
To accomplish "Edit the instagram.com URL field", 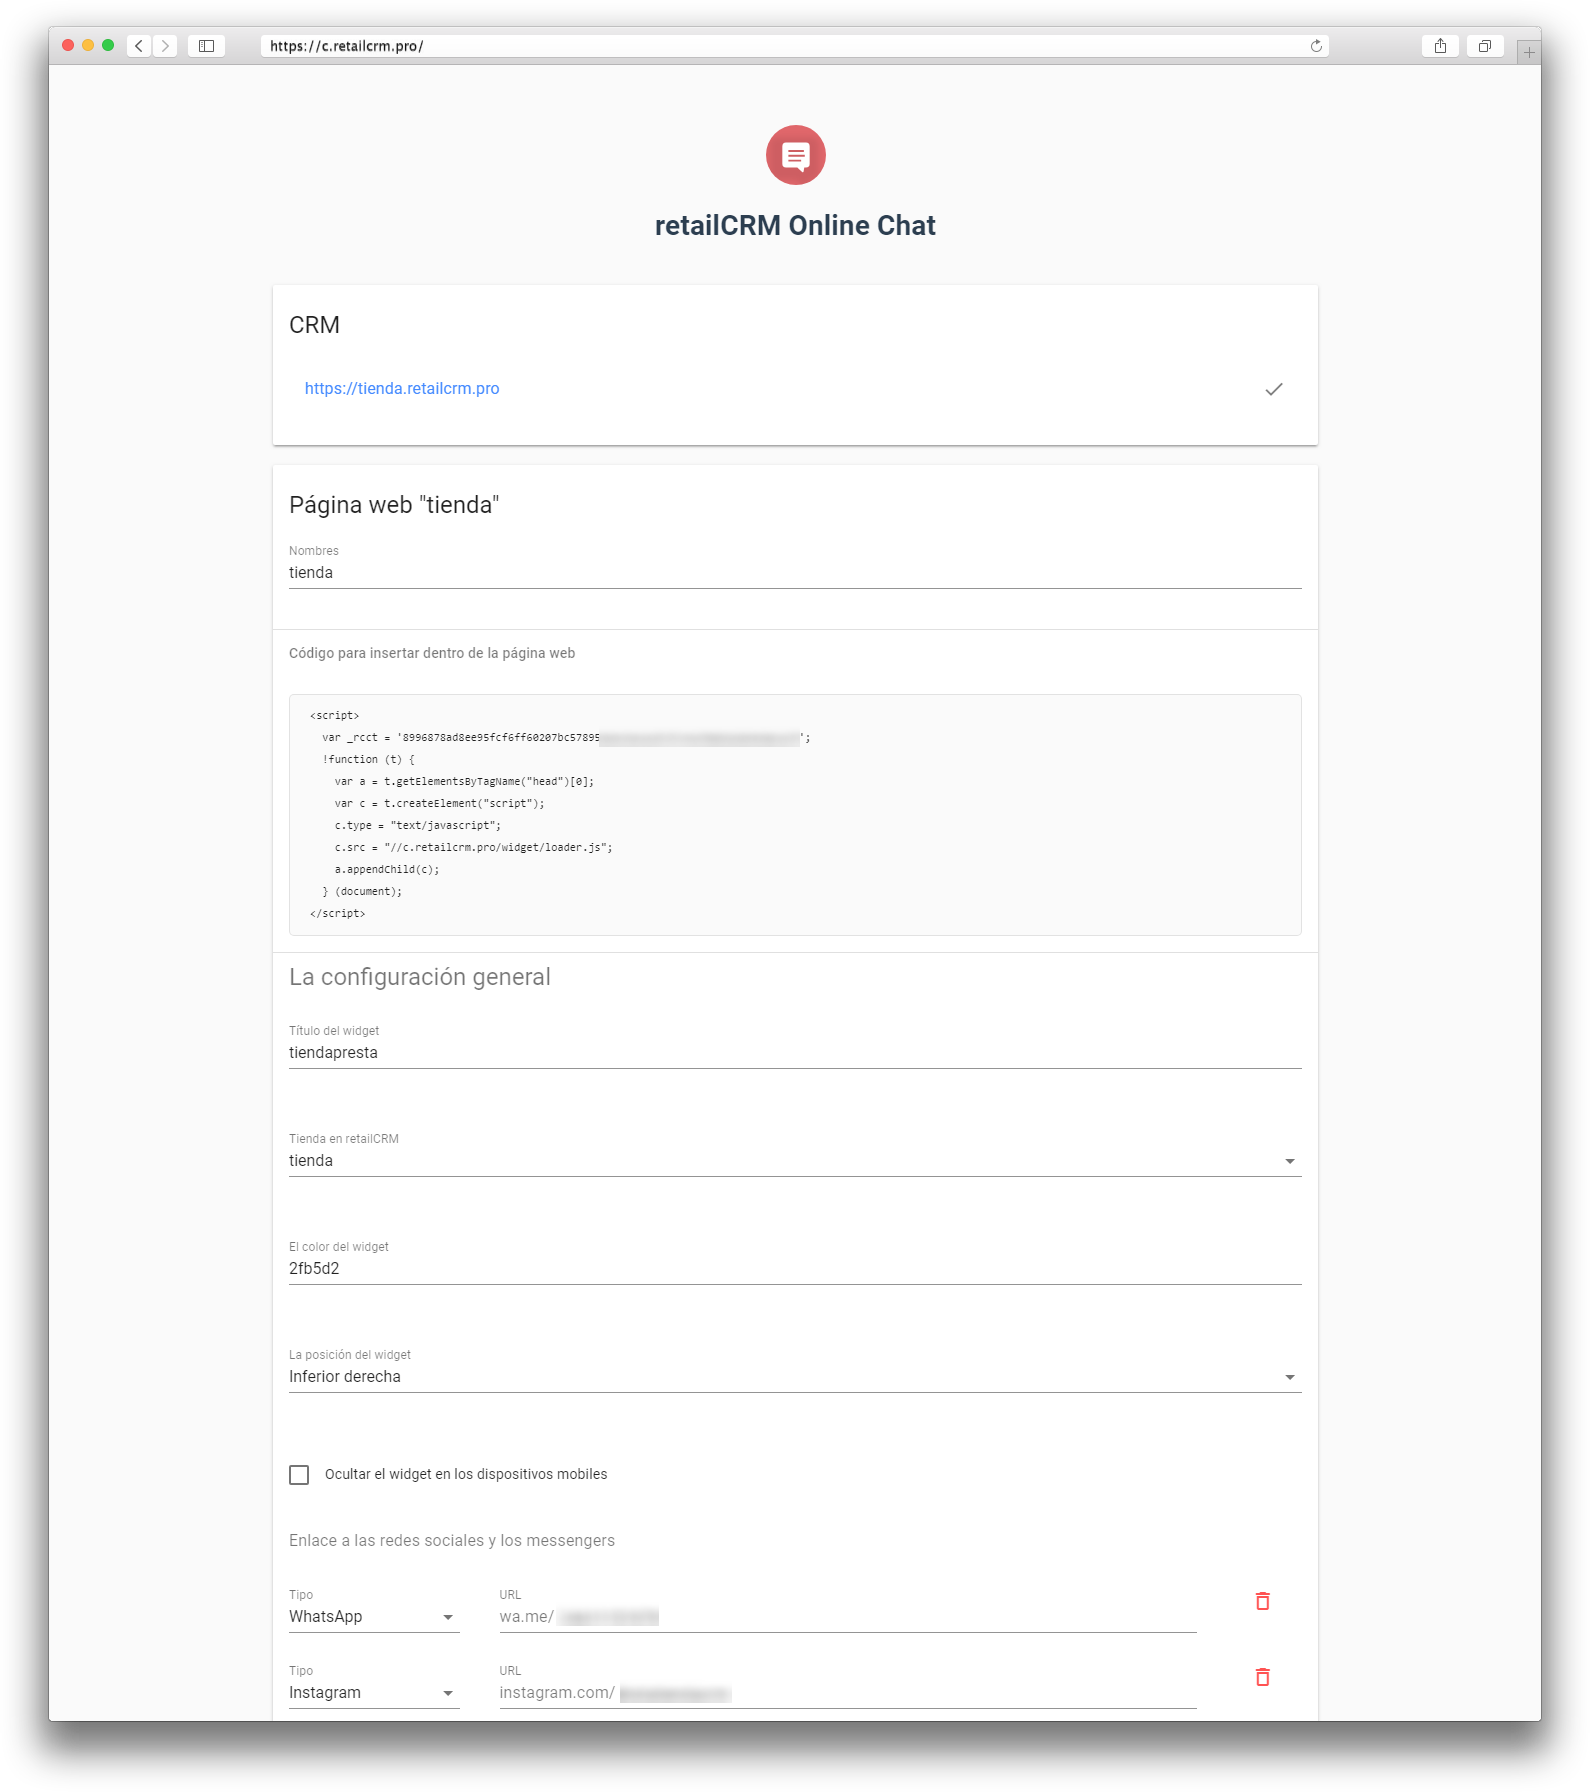I will coord(848,1693).
